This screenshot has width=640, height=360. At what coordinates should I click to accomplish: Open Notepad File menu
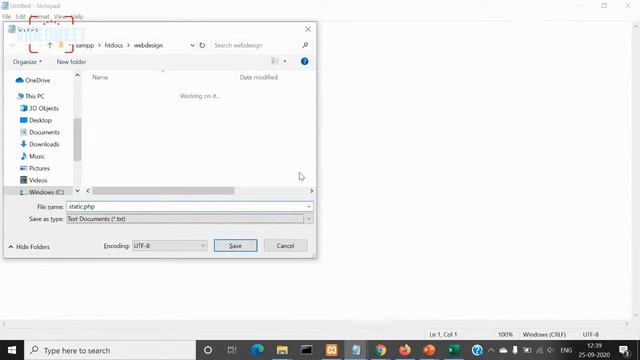[7, 16]
